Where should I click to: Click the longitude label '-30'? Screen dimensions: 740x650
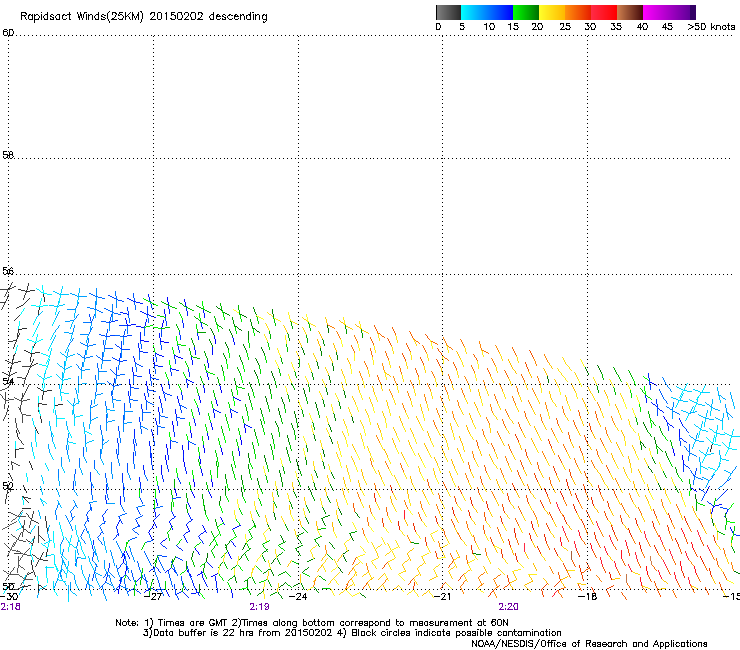9,596
